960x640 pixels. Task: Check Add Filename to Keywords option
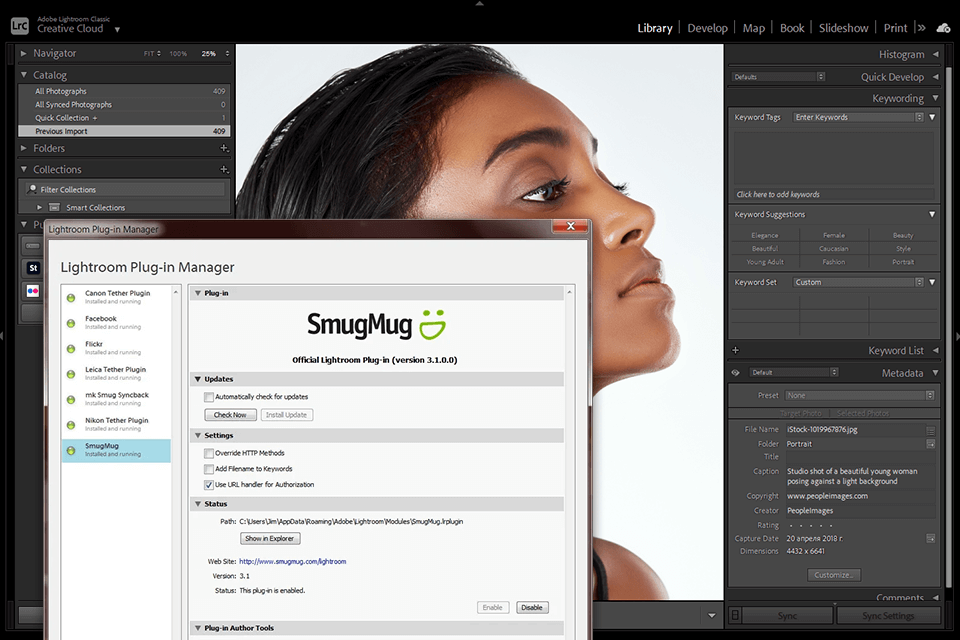(x=209, y=469)
